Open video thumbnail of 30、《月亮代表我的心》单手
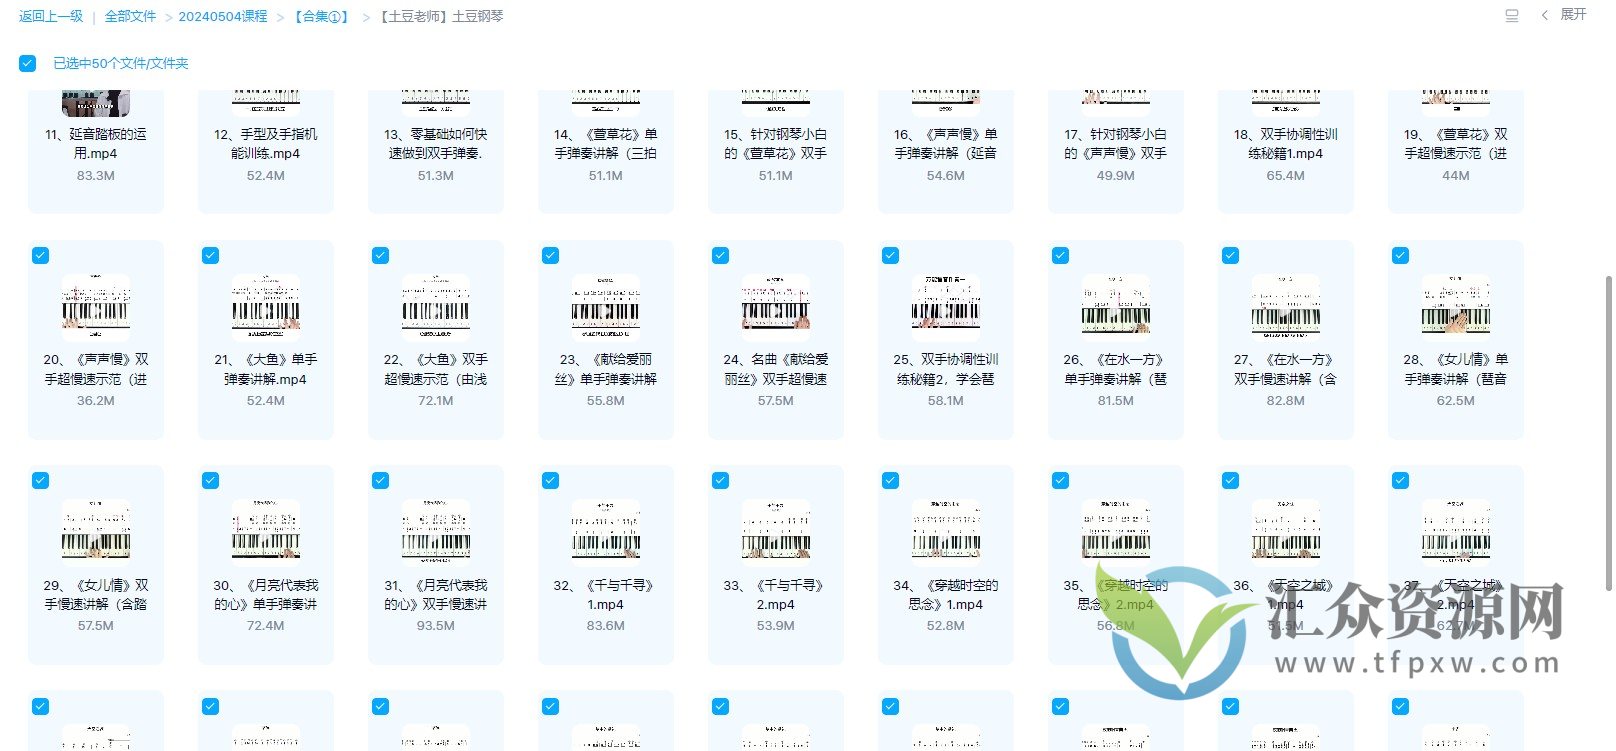The height and width of the screenshot is (751, 1616). [266, 533]
